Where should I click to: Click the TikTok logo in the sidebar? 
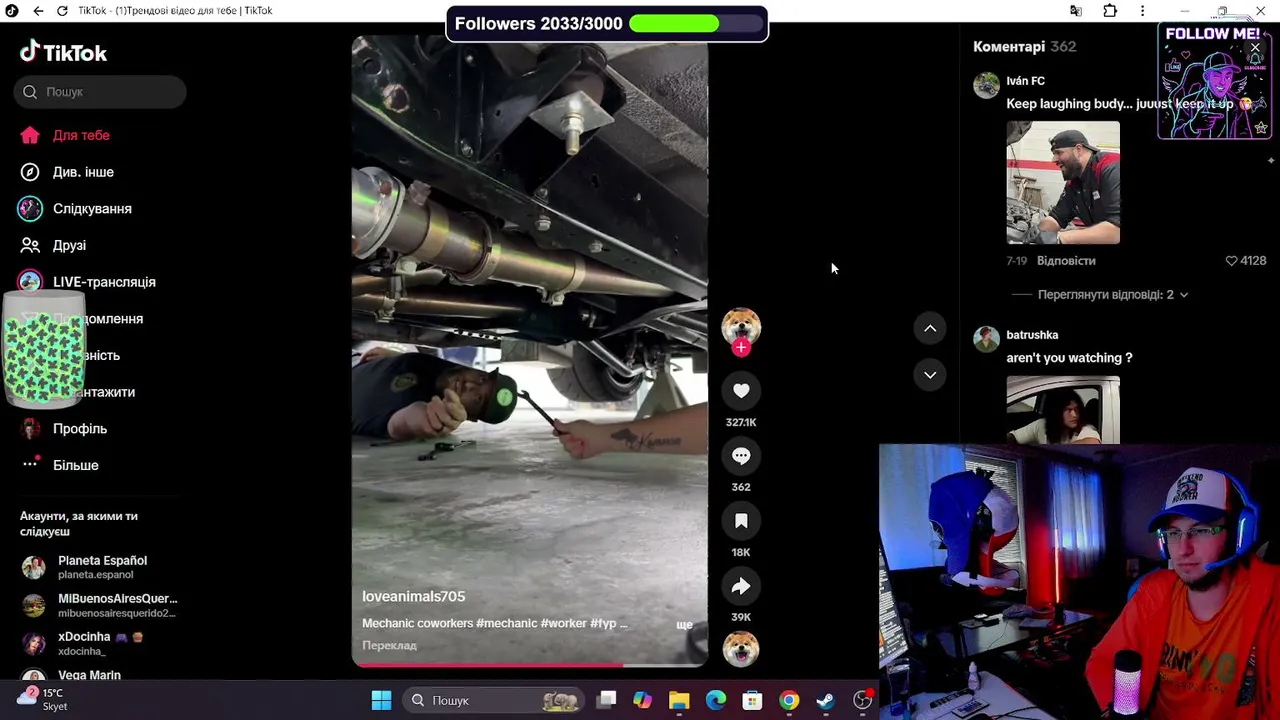63,52
